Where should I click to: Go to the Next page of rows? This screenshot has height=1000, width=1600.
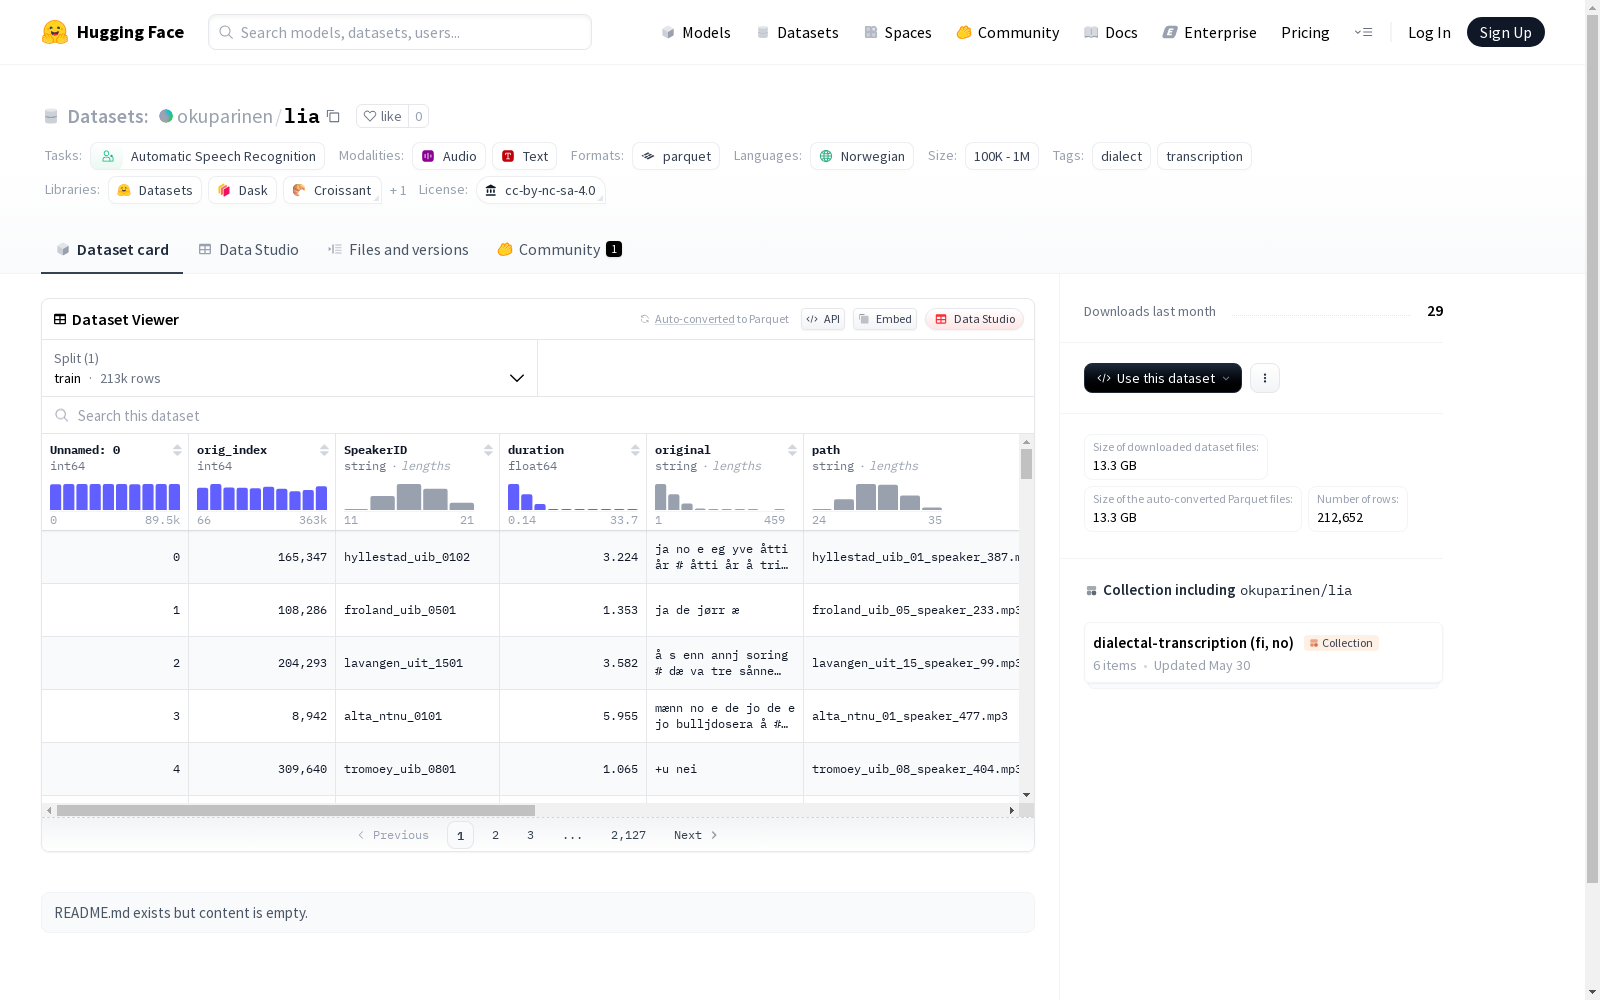tap(696, 835)
